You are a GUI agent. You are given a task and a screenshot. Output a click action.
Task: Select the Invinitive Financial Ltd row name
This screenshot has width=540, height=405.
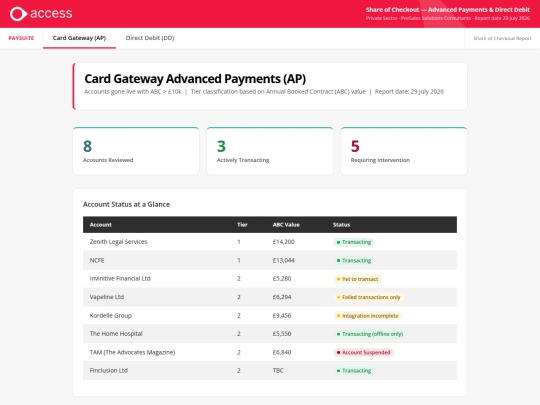pyautogui.click(x=120, y=279)
